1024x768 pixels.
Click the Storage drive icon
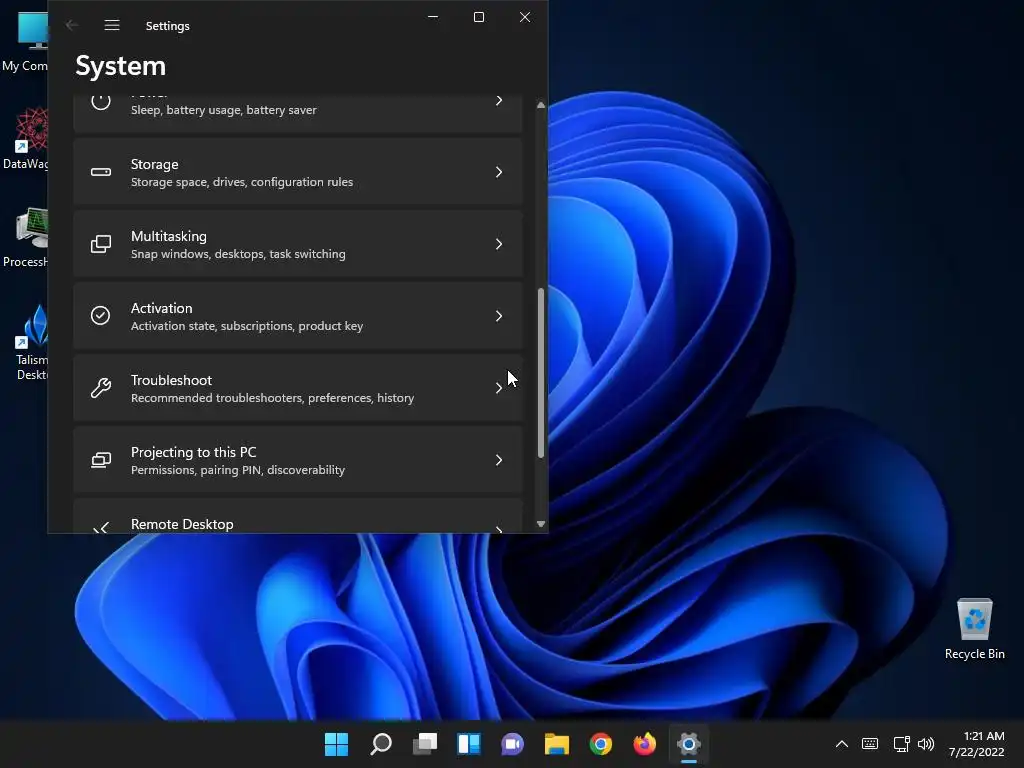point(101,172)
